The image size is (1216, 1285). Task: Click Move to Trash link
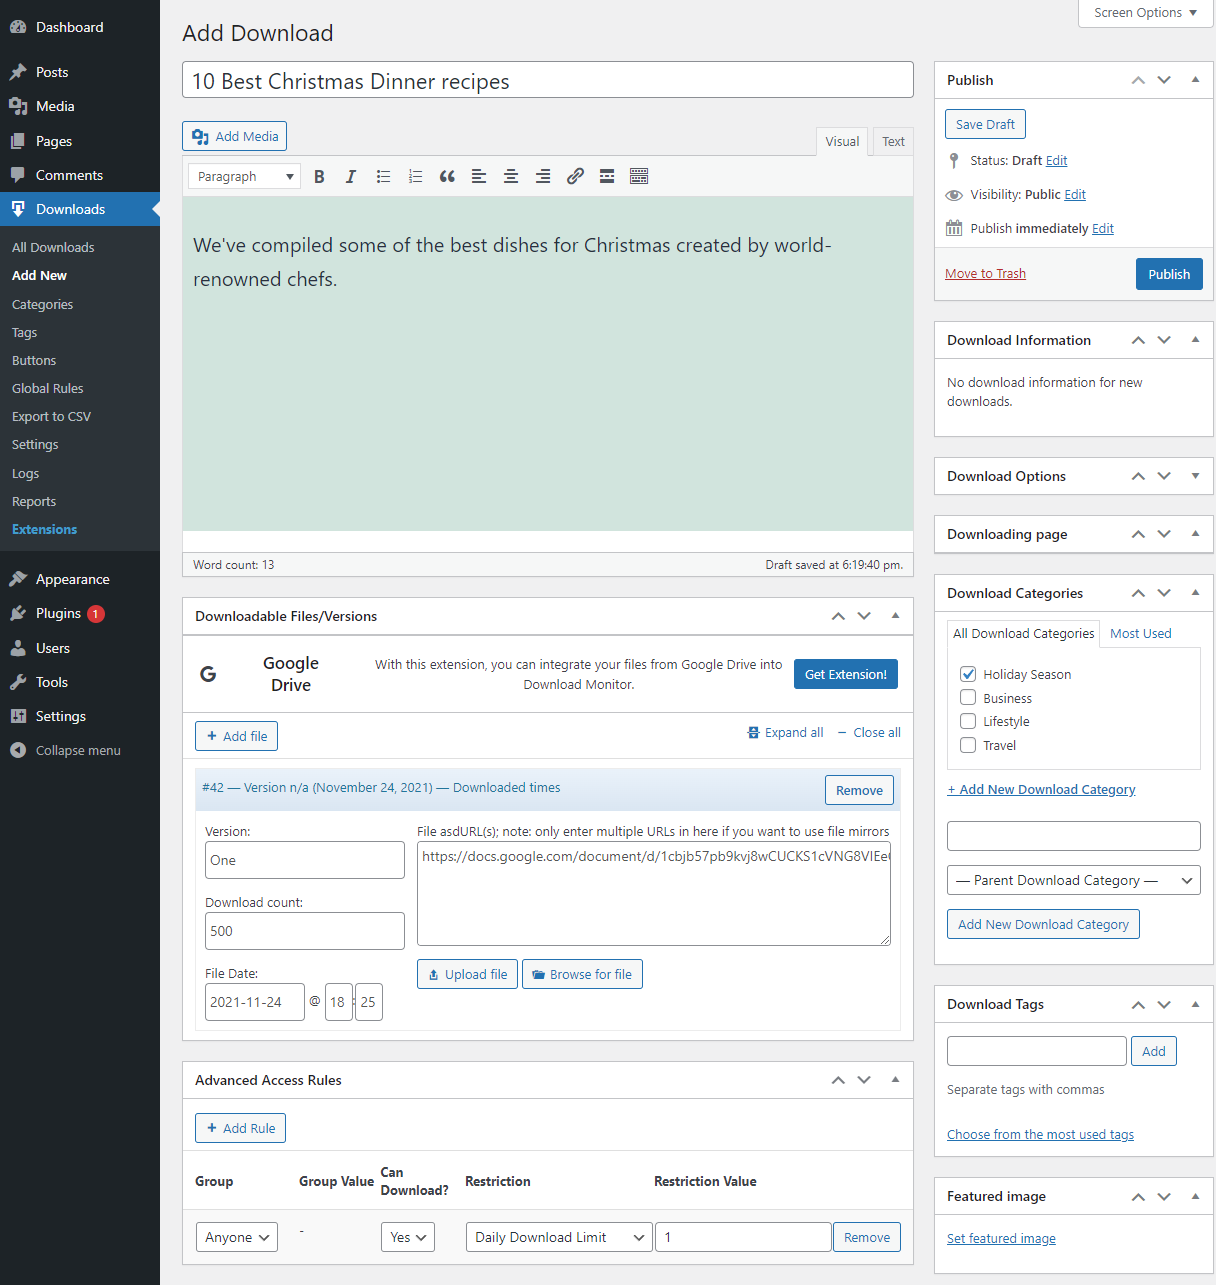coord(985,273)
